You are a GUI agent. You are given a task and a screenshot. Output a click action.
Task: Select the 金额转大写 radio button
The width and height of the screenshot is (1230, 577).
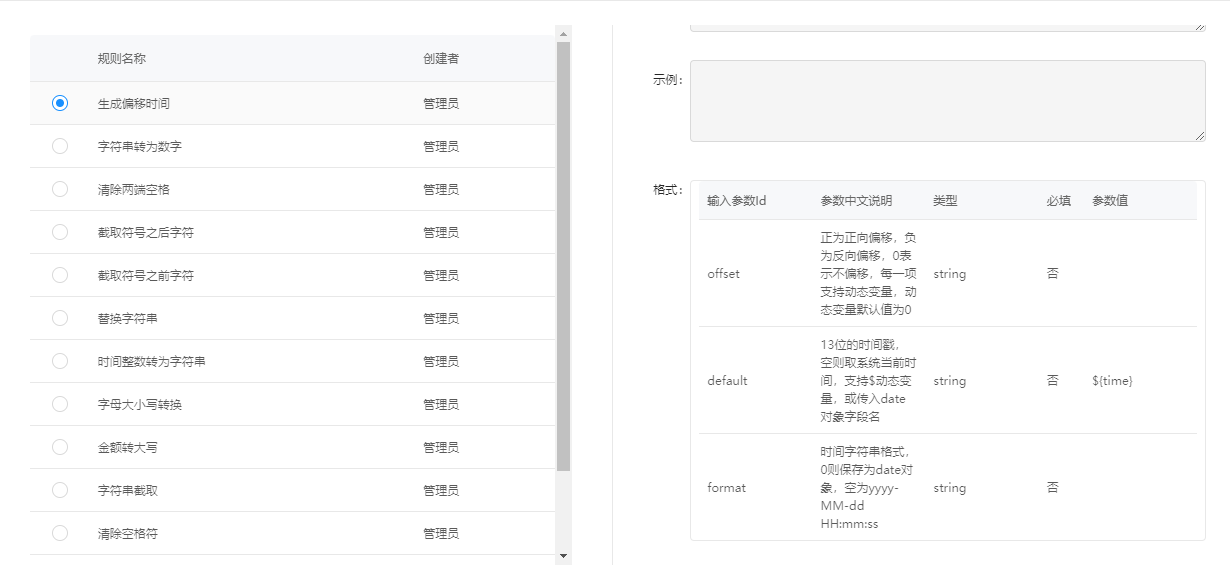click(x=60, y=447)
